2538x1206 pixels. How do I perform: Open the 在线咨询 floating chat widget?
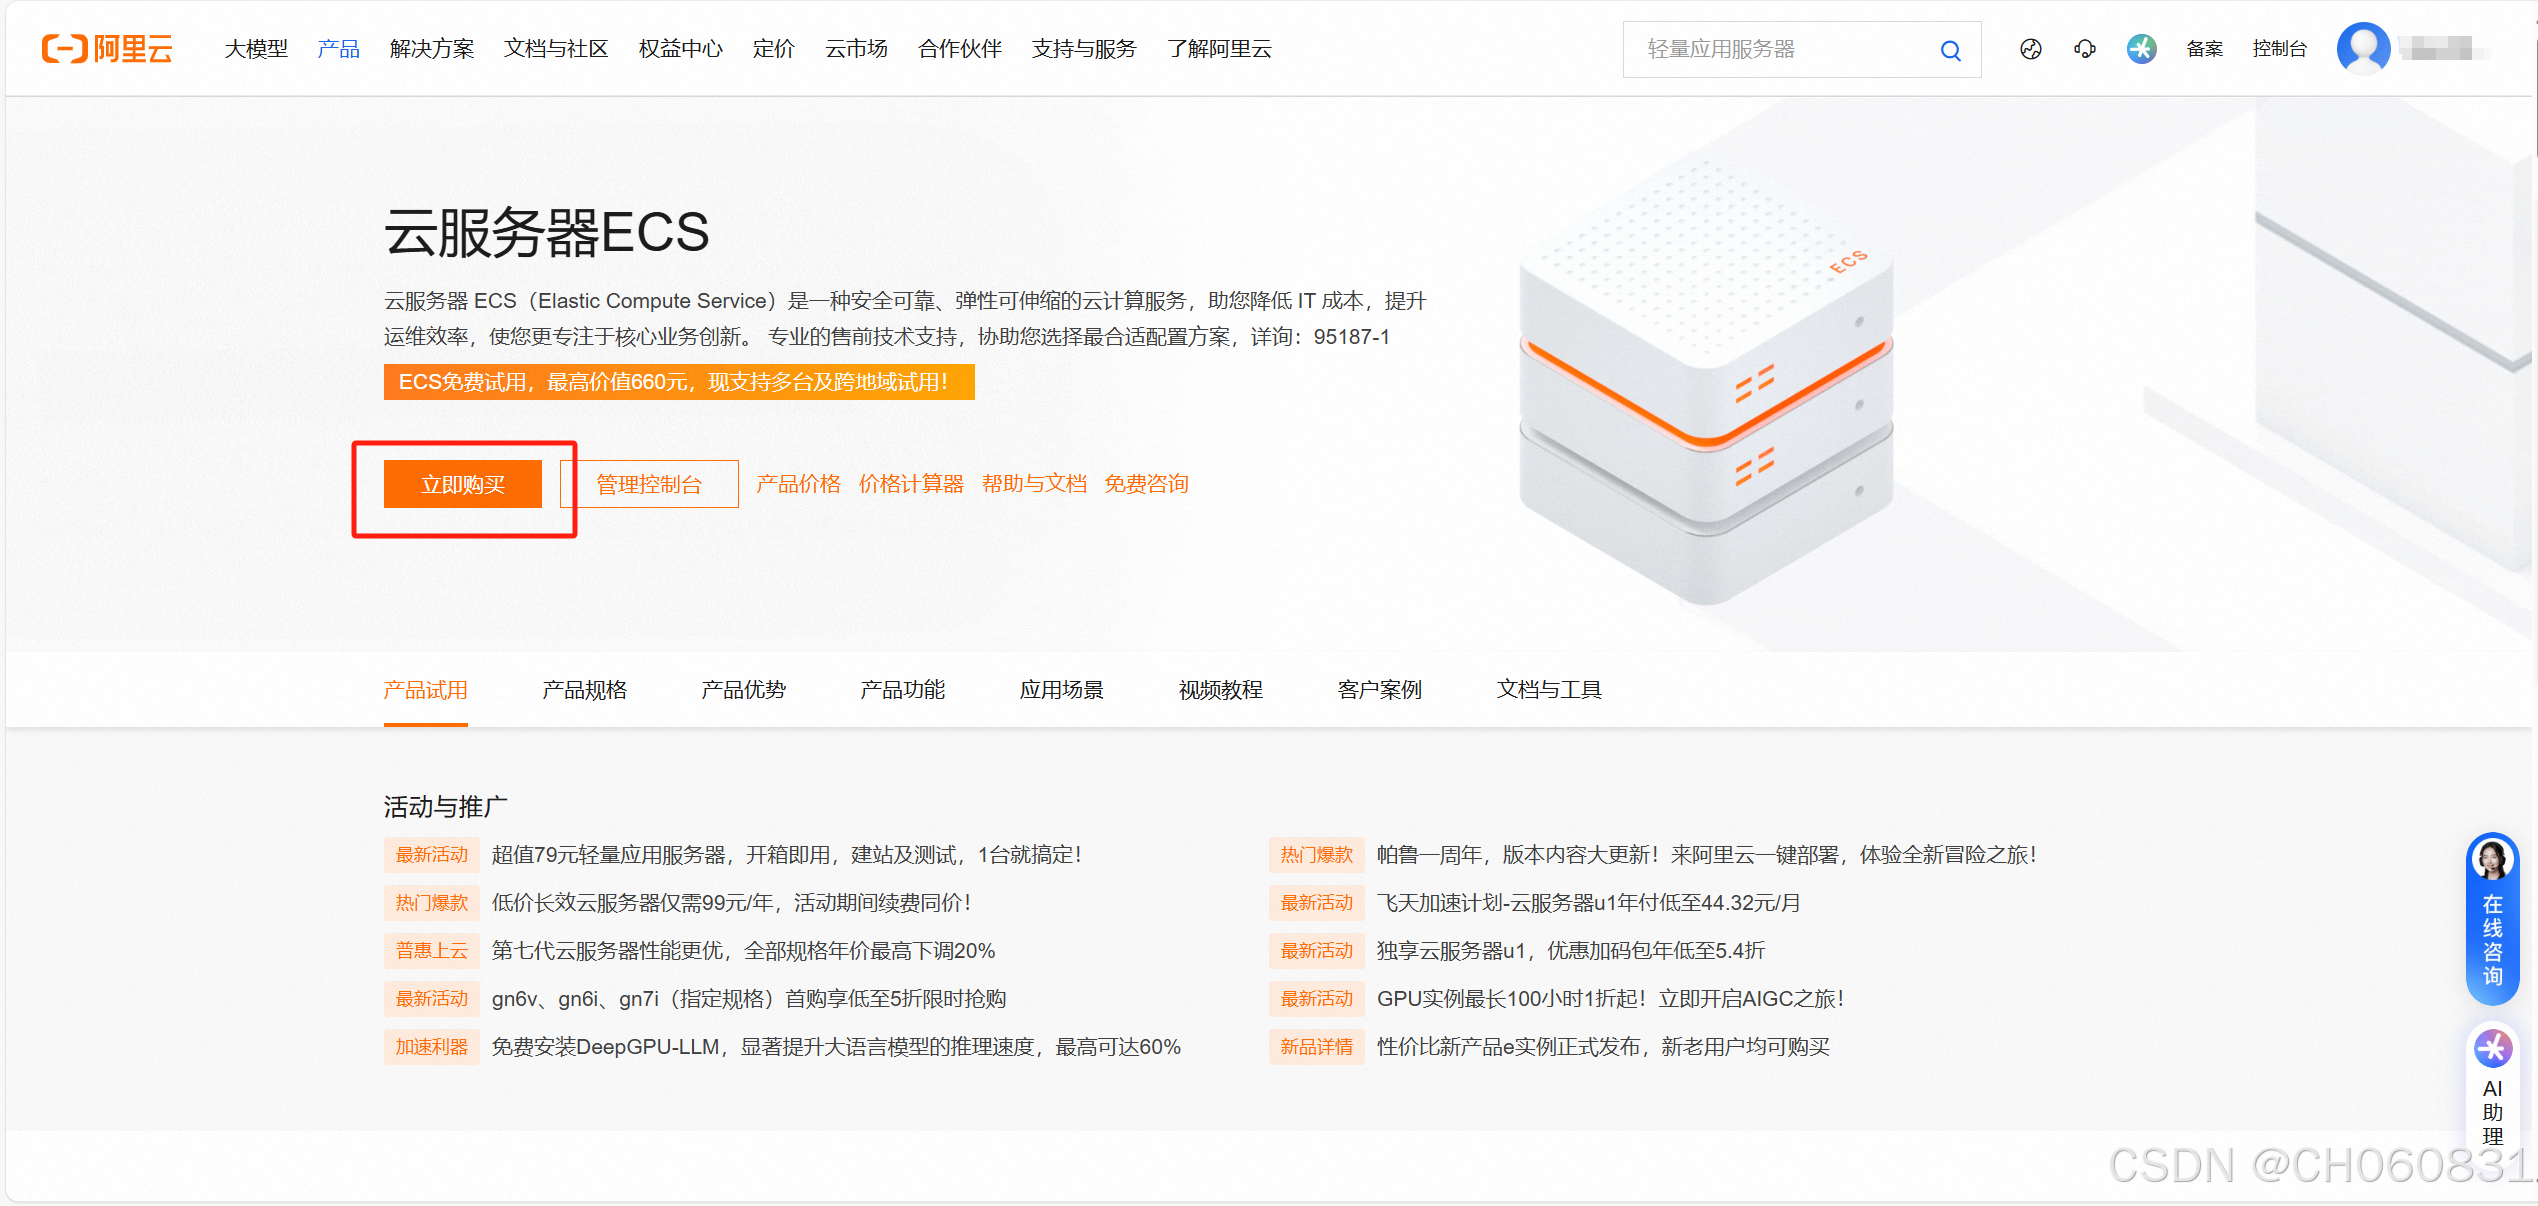(x=2492, y=918)
